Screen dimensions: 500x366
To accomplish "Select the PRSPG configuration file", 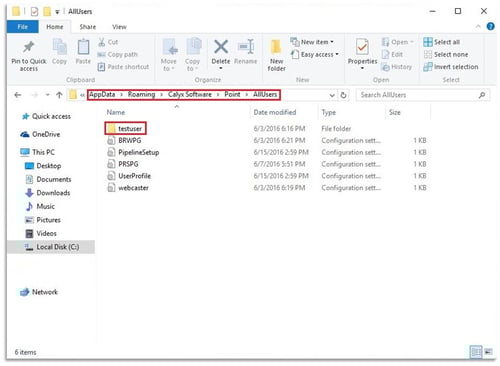I will [123, 164].
